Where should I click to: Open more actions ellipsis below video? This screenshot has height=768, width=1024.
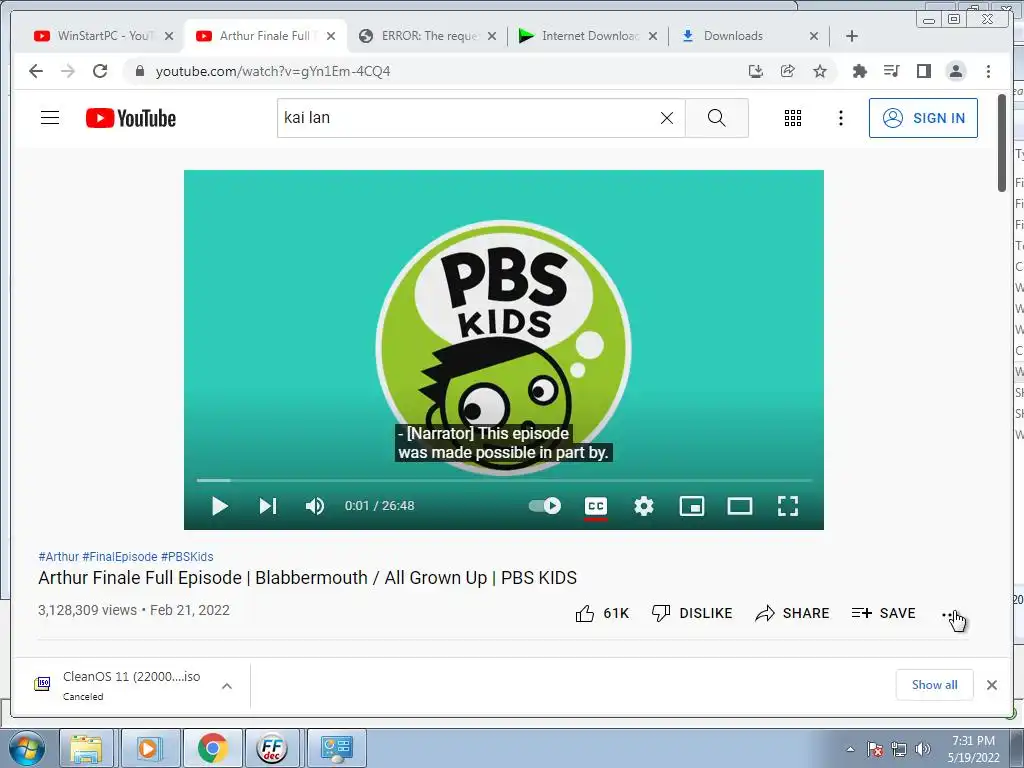pos(952,615)
